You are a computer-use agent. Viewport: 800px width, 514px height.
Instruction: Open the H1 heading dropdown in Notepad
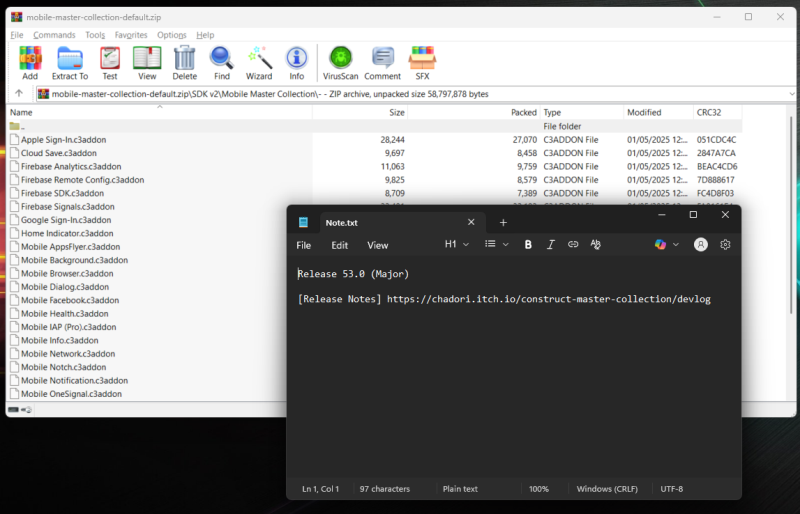[457, 244]
